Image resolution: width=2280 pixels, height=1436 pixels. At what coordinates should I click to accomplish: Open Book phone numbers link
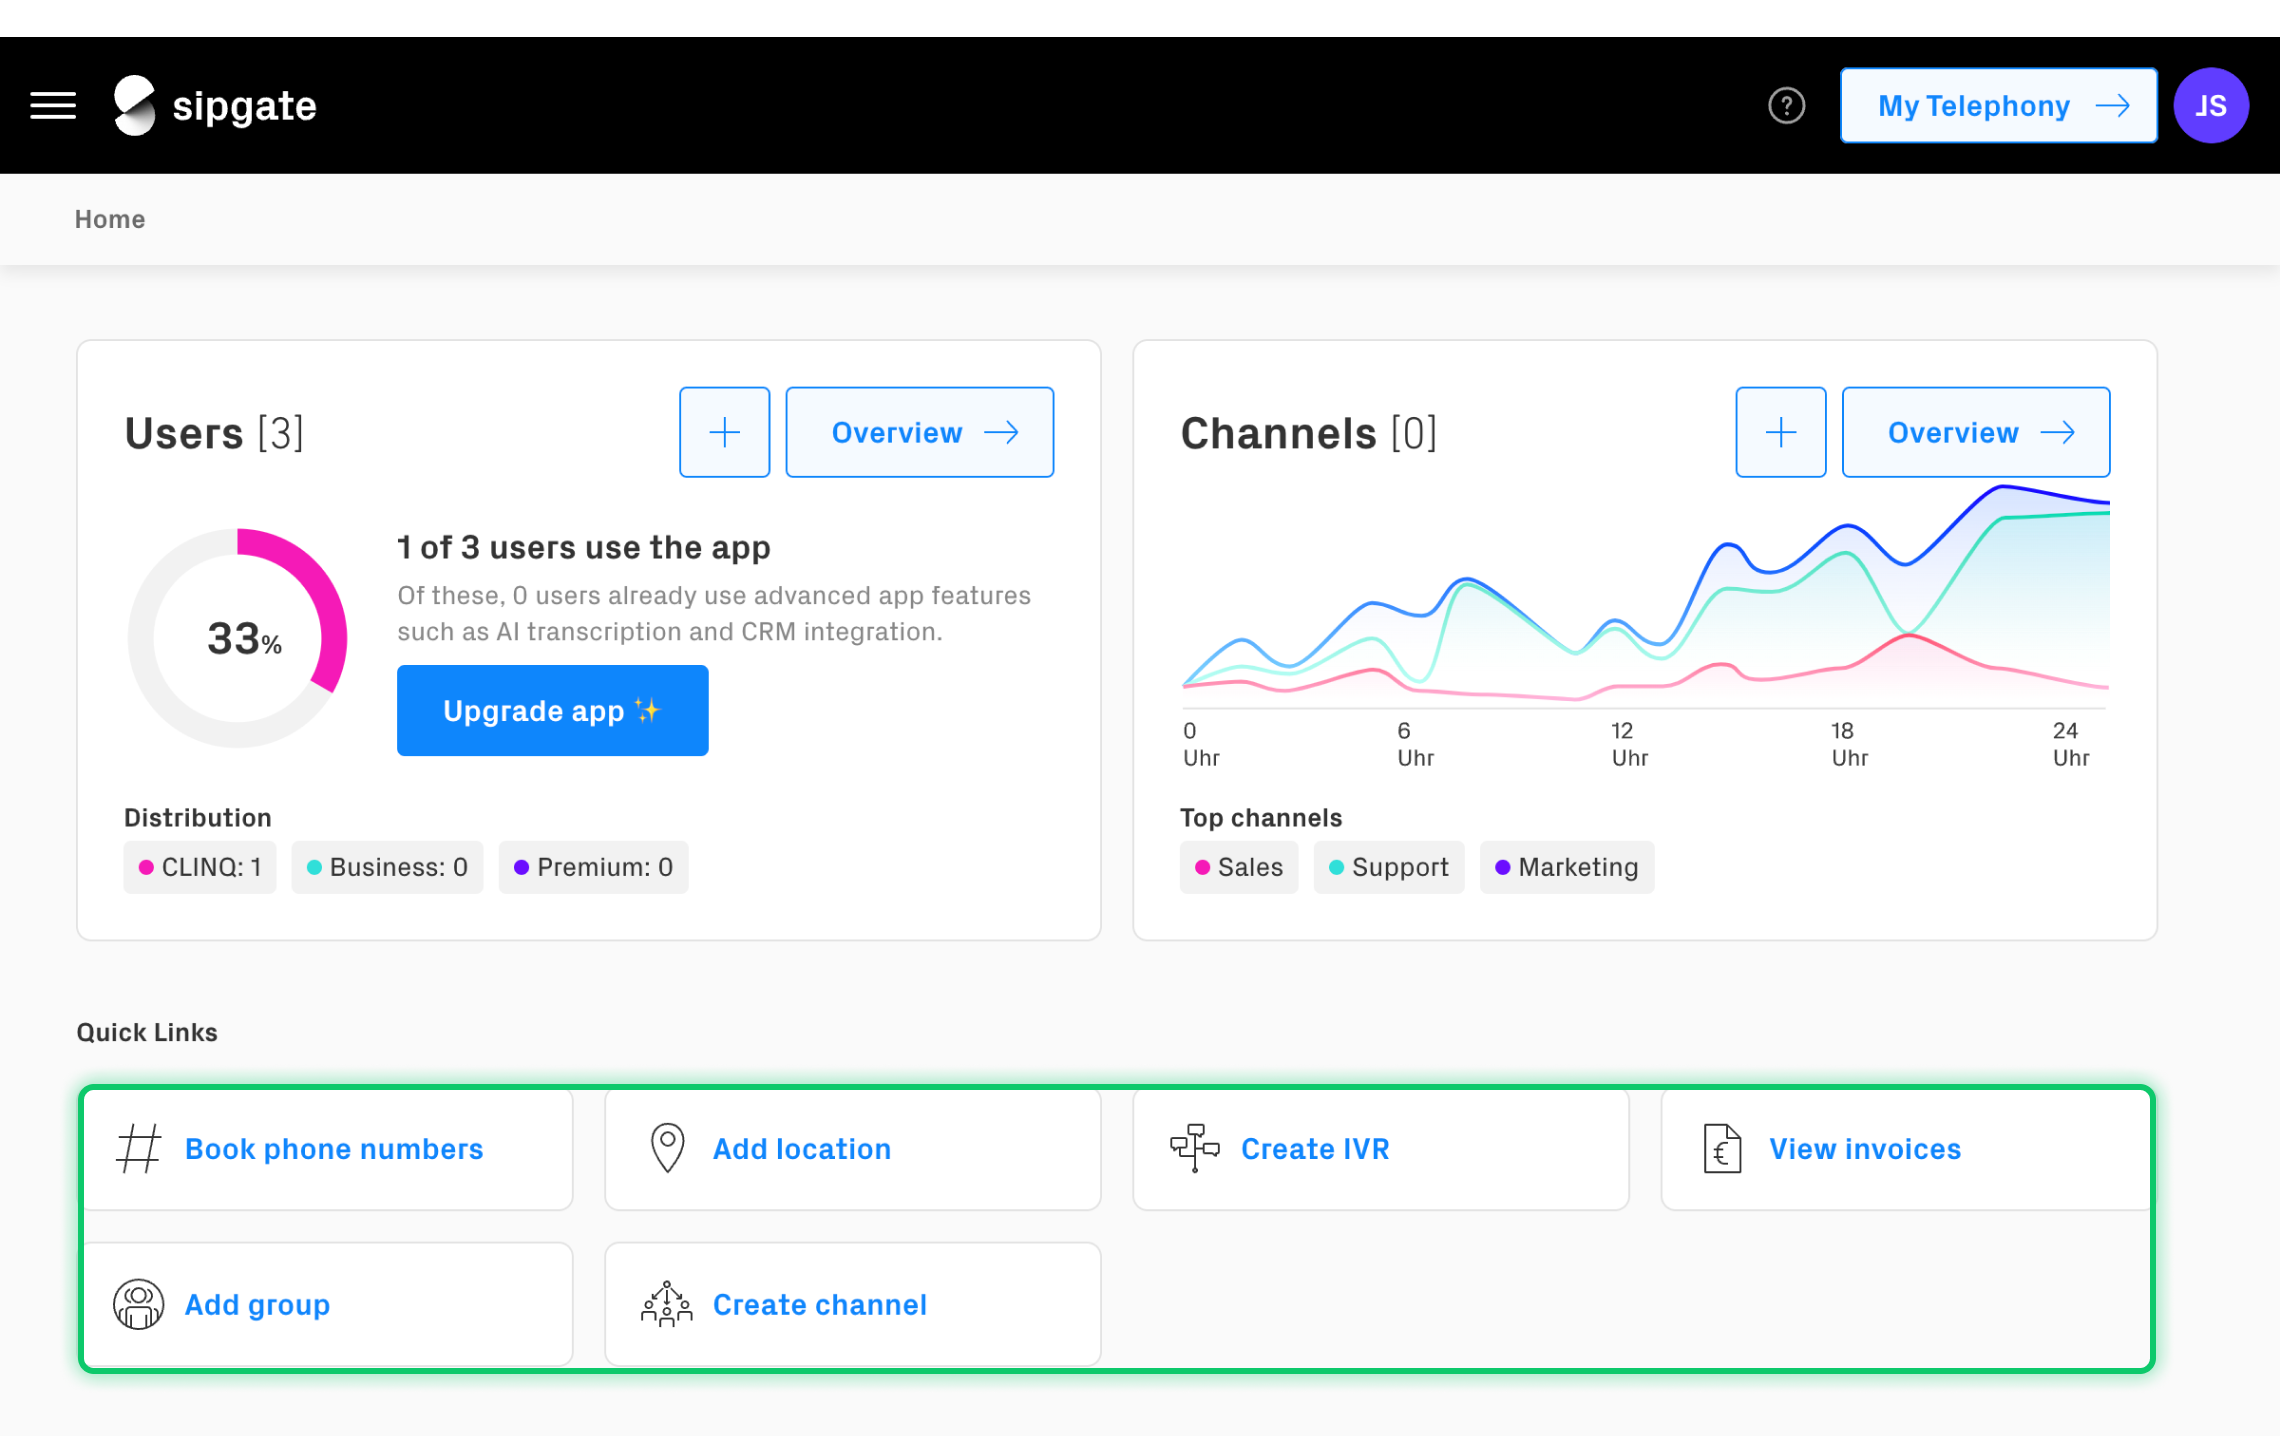(334, 1149)
